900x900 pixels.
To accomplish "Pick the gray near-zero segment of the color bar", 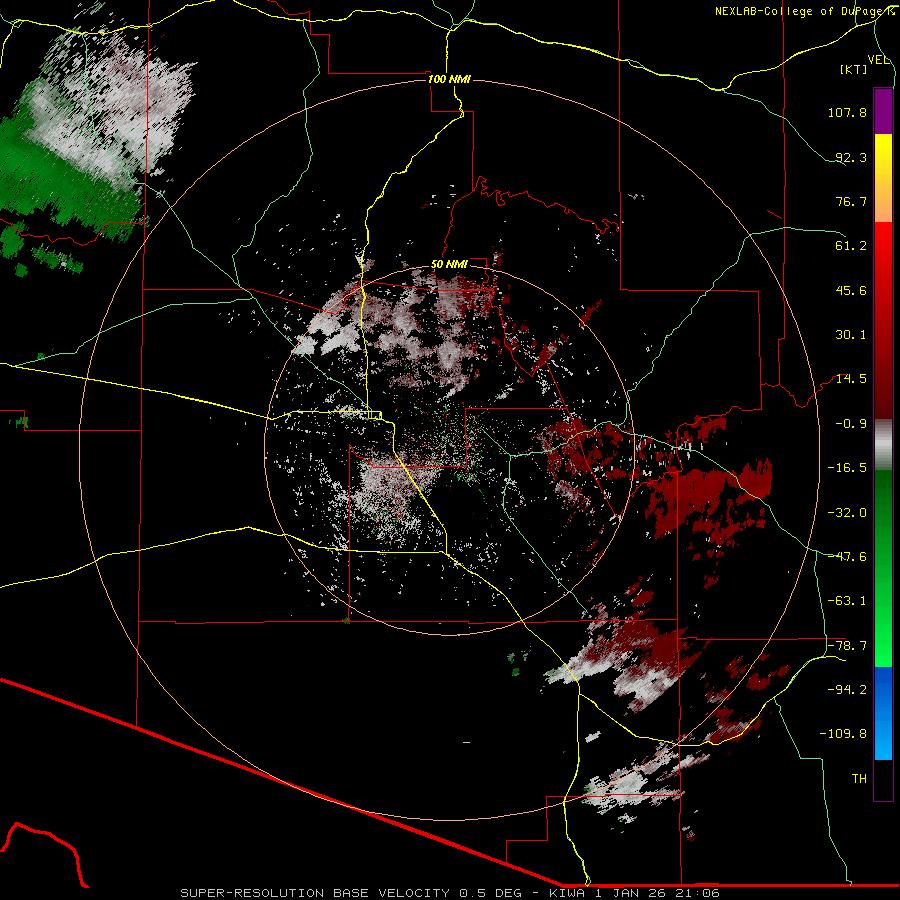I will pyautogui.click(x=883, y=444).
